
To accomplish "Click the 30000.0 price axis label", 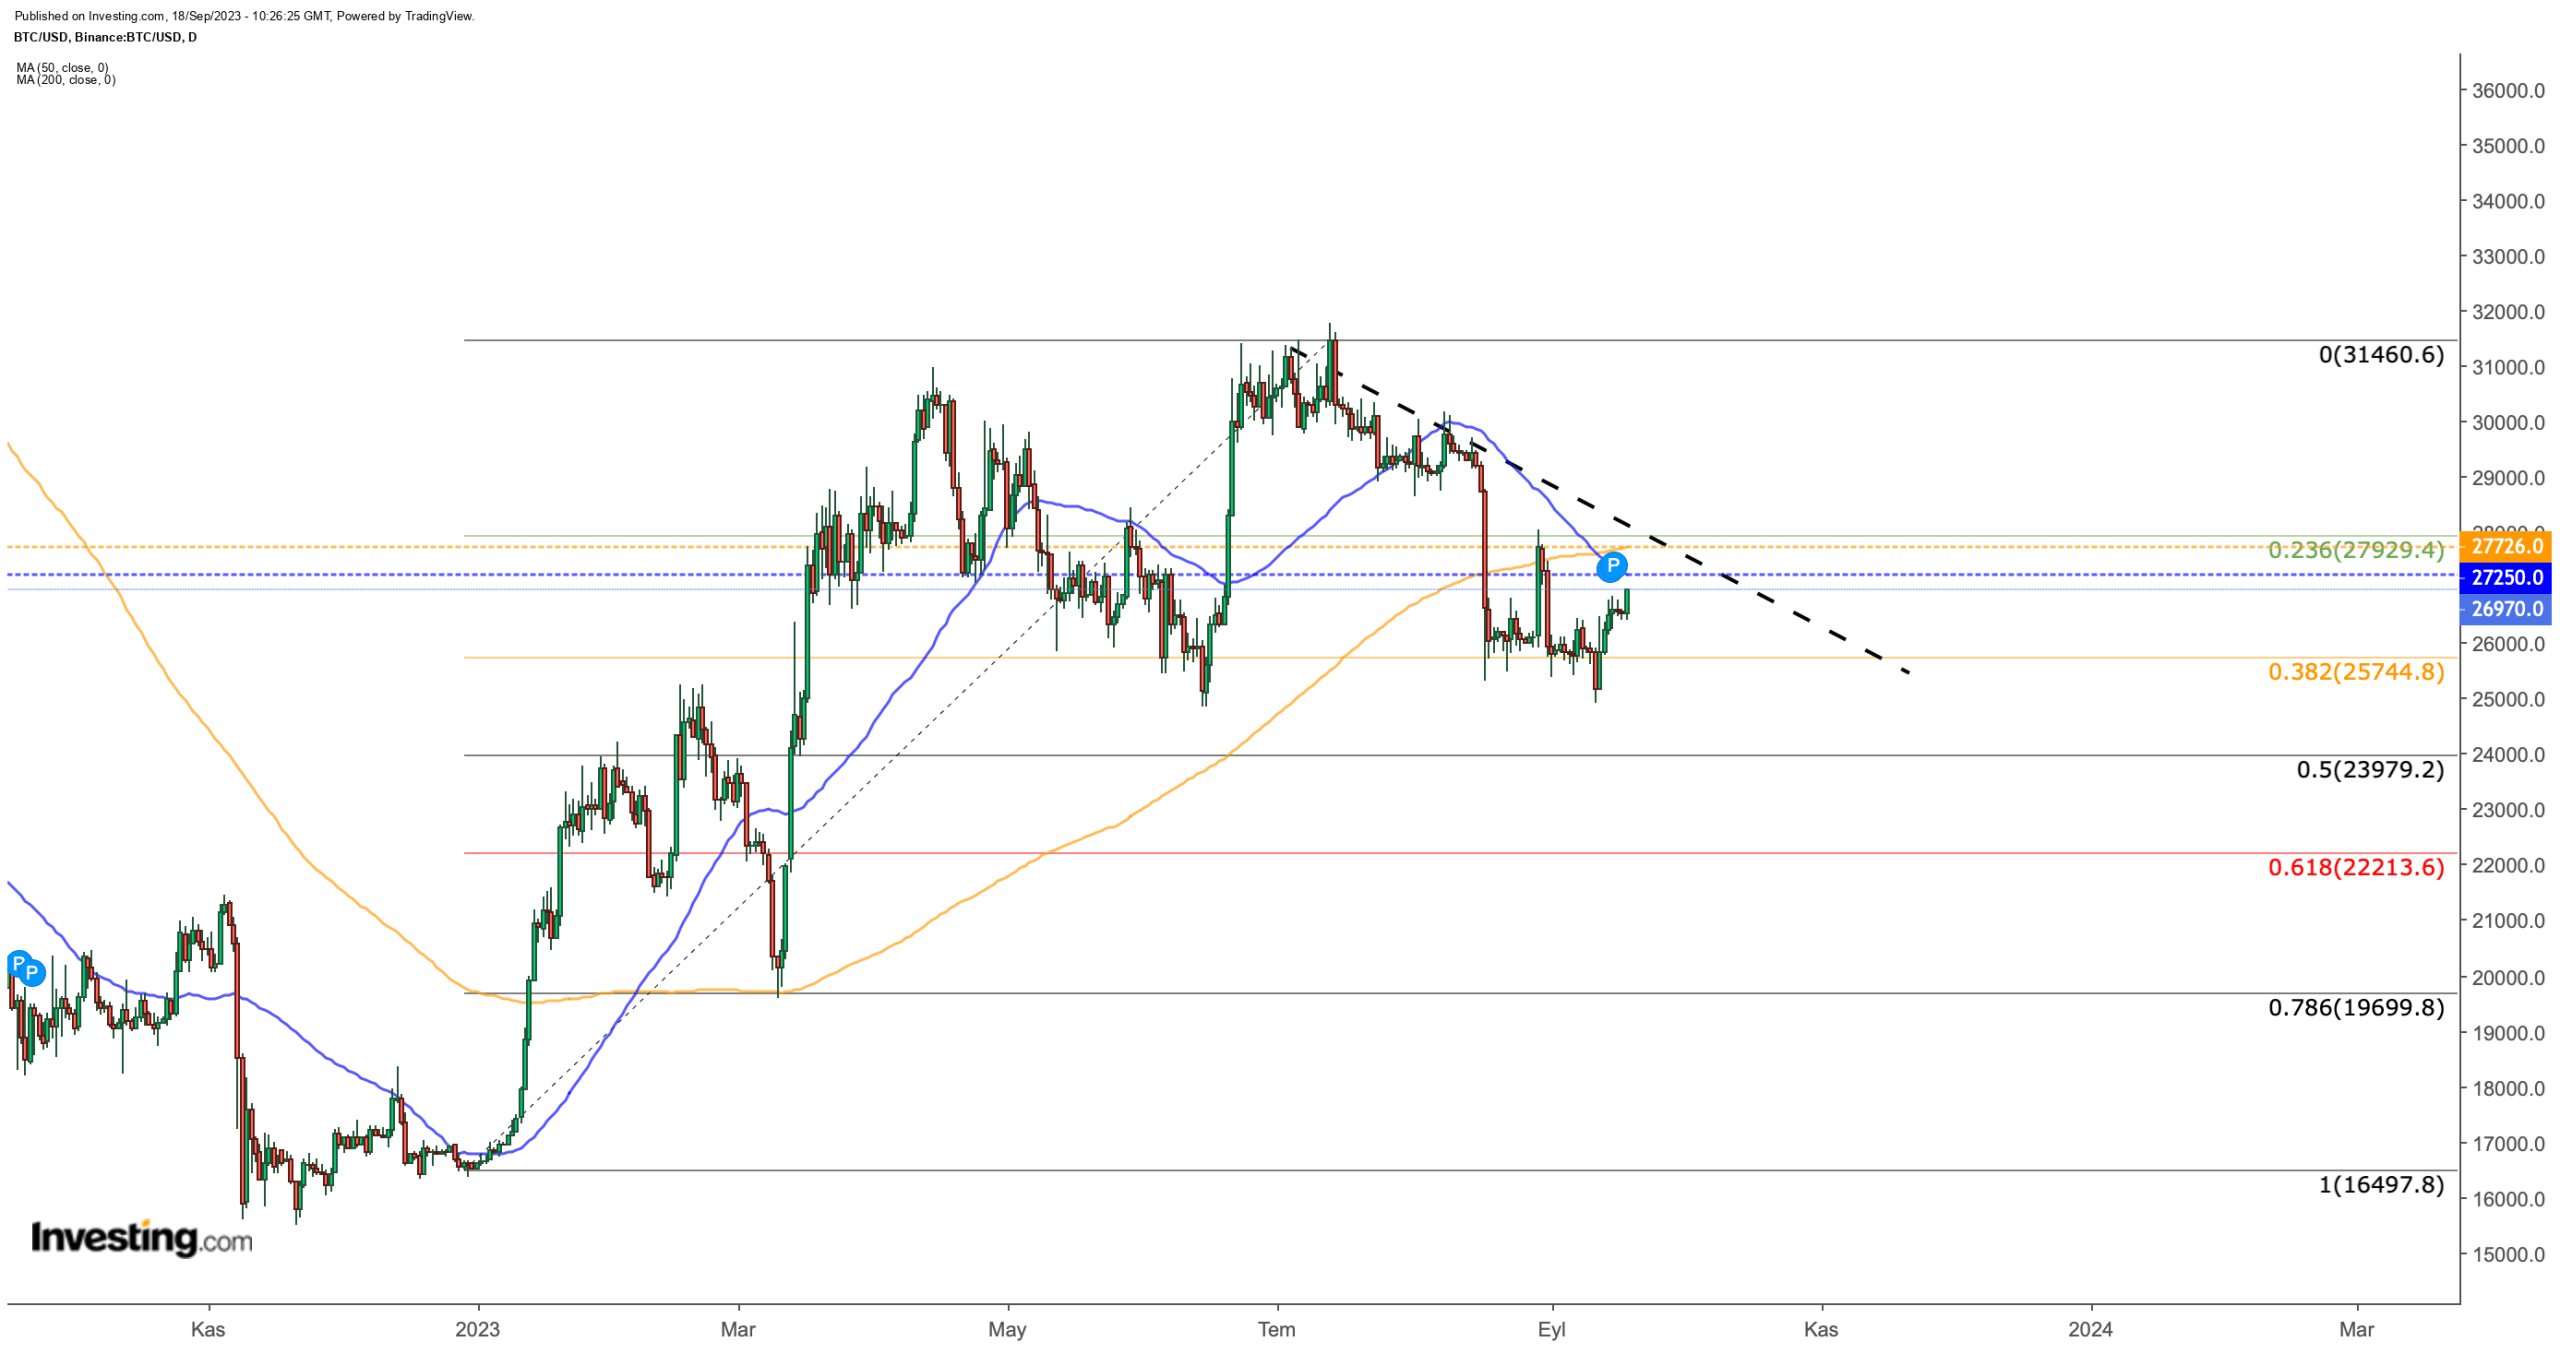I will click(x=2508, y=422).
